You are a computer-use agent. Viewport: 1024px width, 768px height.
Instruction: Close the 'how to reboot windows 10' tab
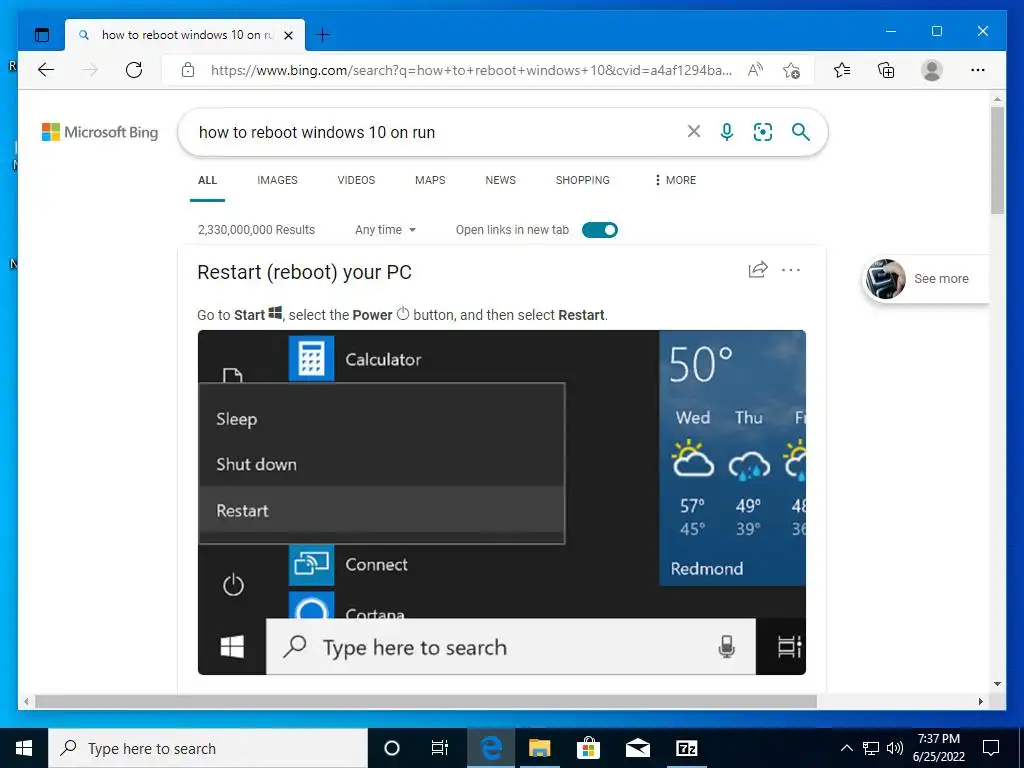click(288, 35)
